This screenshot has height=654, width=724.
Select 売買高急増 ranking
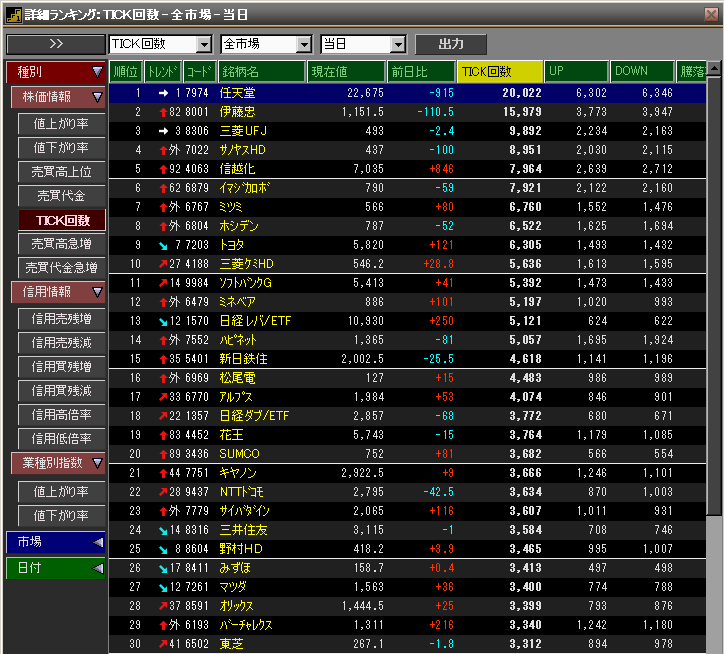(61, 244)
